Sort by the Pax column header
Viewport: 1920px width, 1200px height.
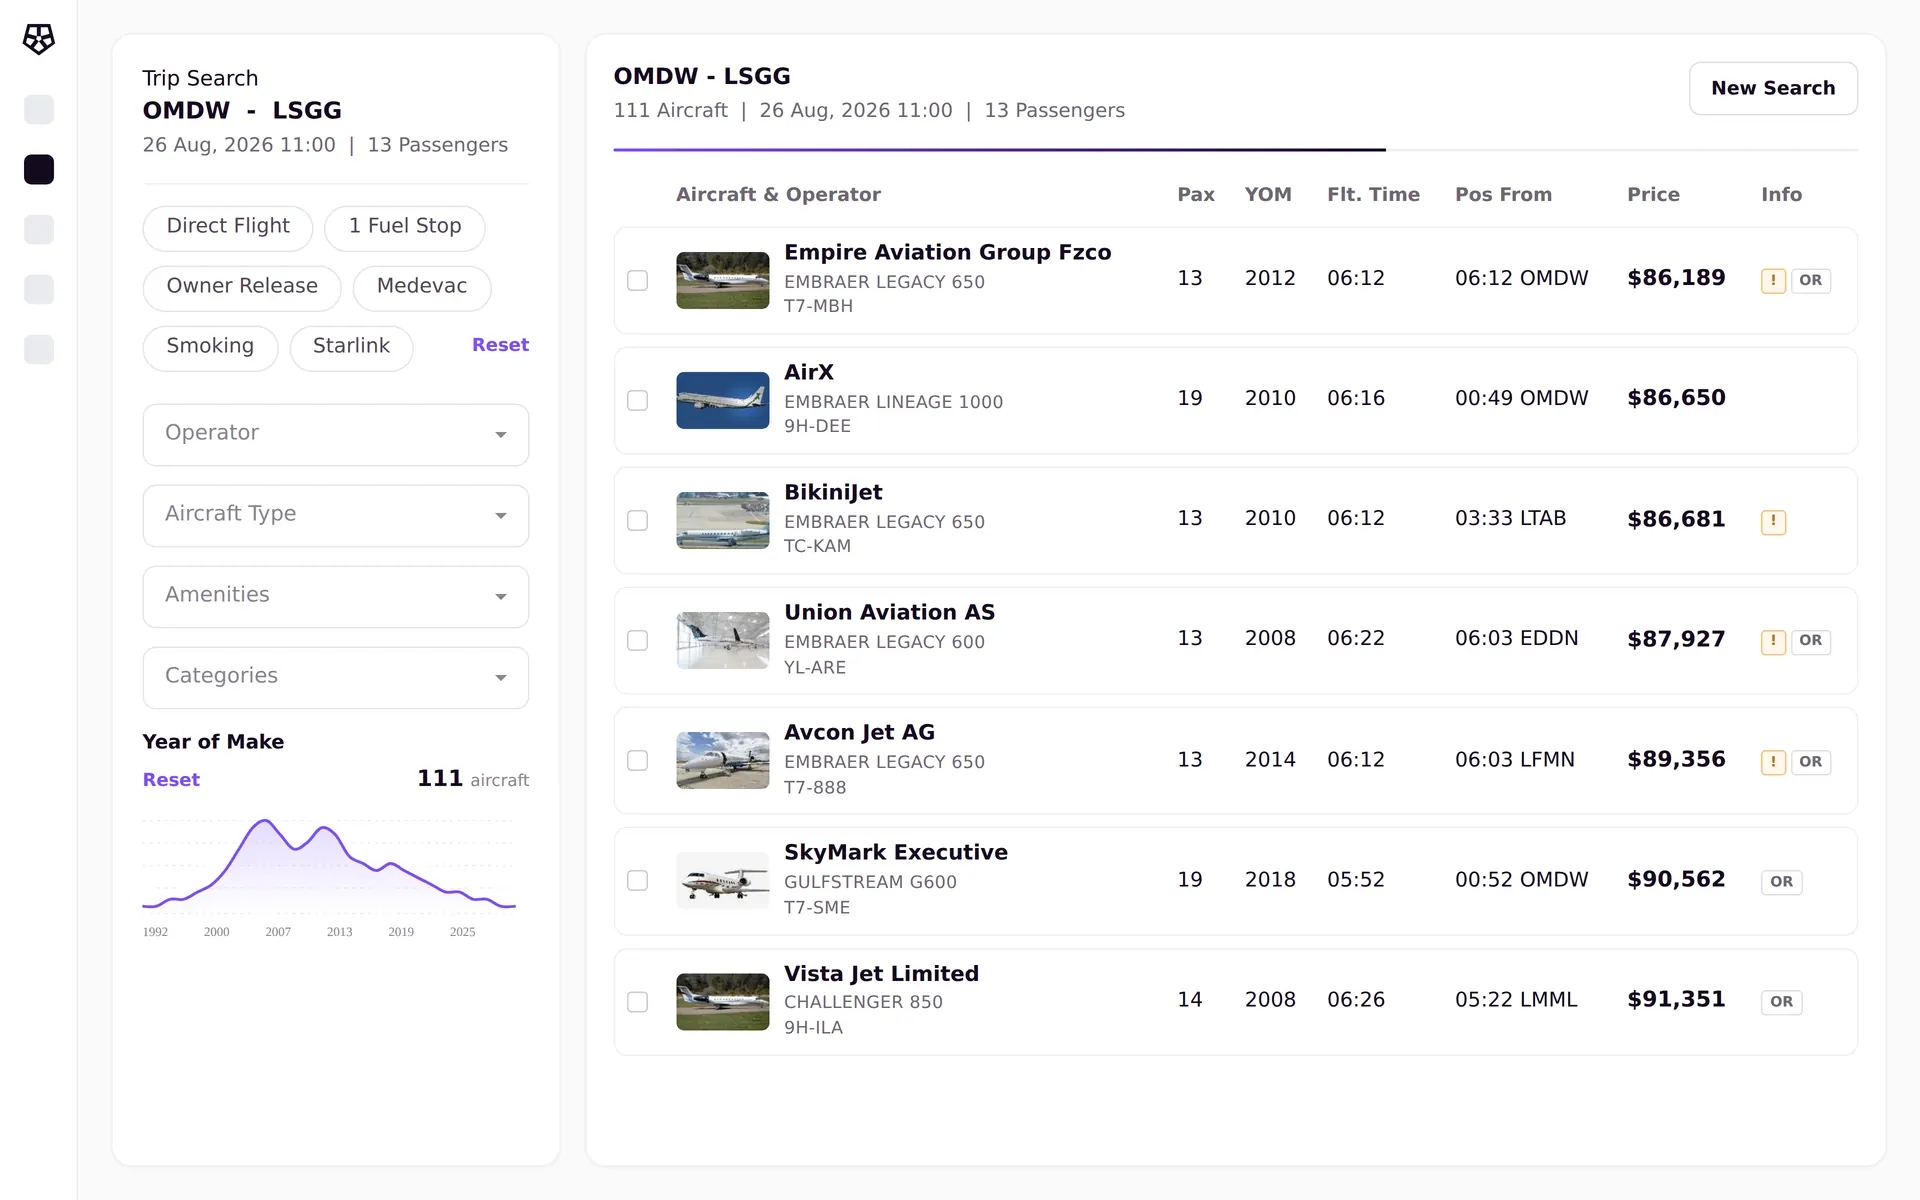click(x=1196, y=195)
